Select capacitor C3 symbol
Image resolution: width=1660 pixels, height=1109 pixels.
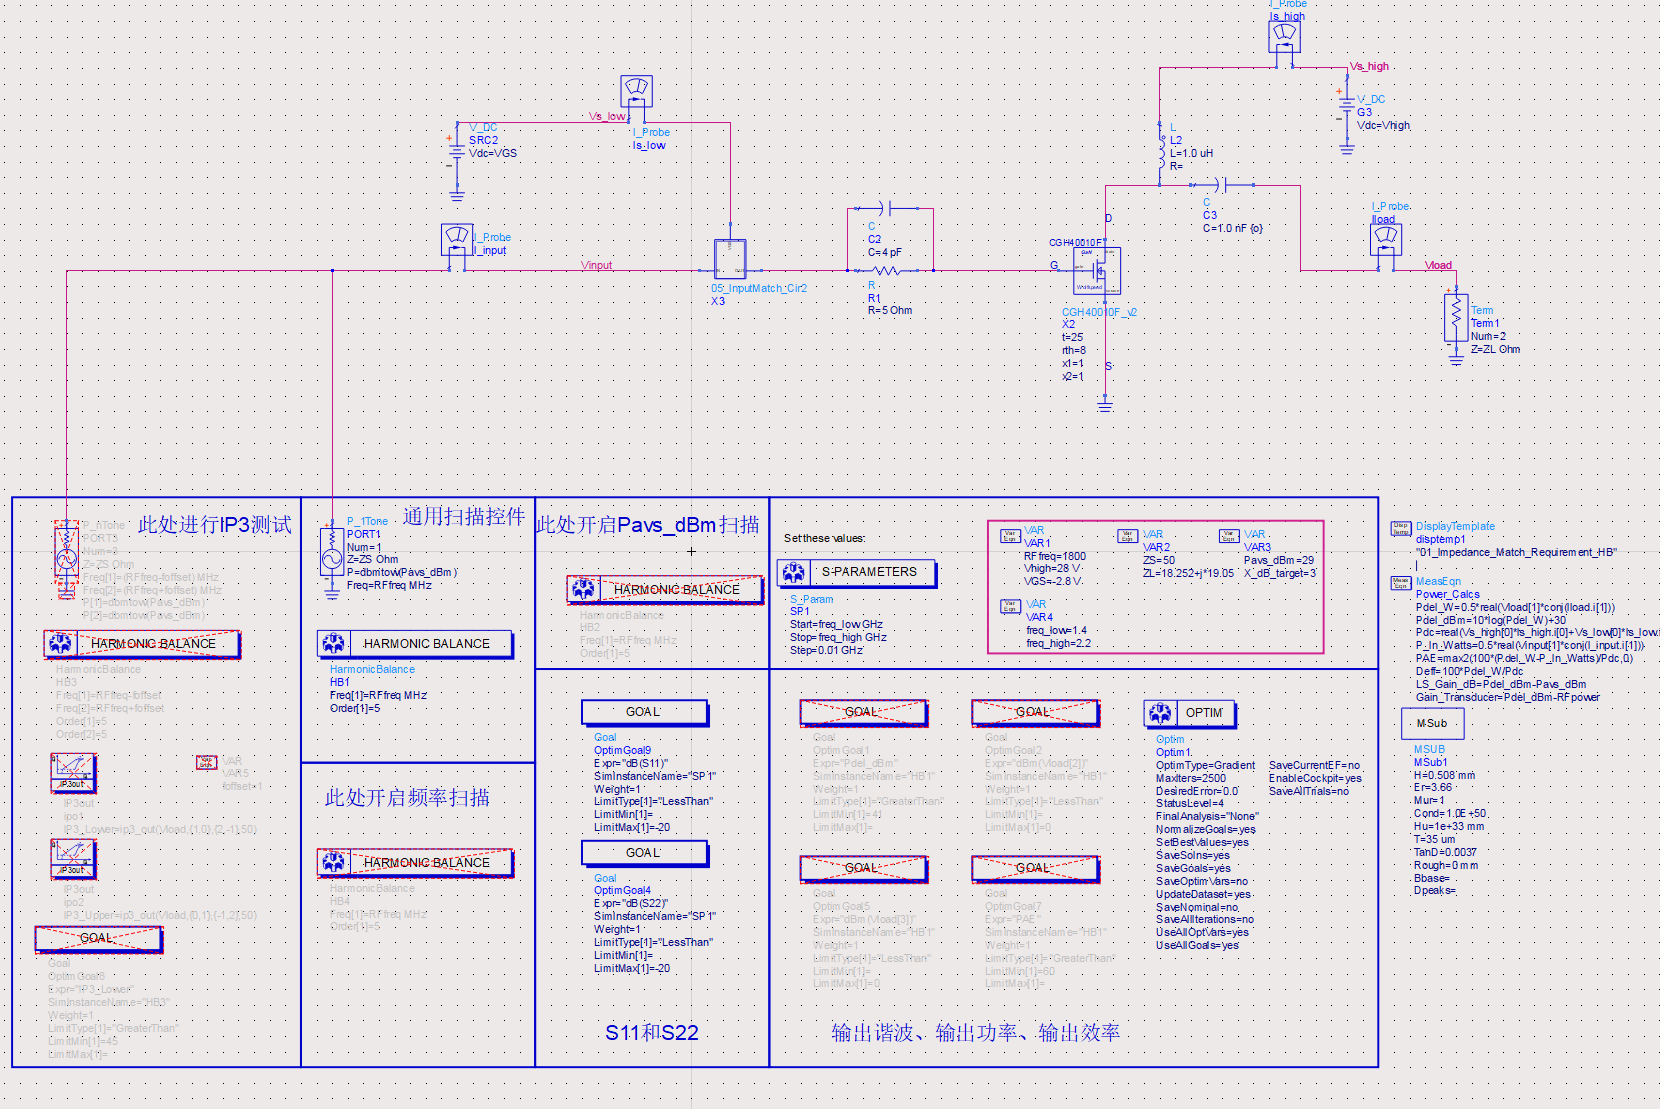click(x=1220, y=185)
